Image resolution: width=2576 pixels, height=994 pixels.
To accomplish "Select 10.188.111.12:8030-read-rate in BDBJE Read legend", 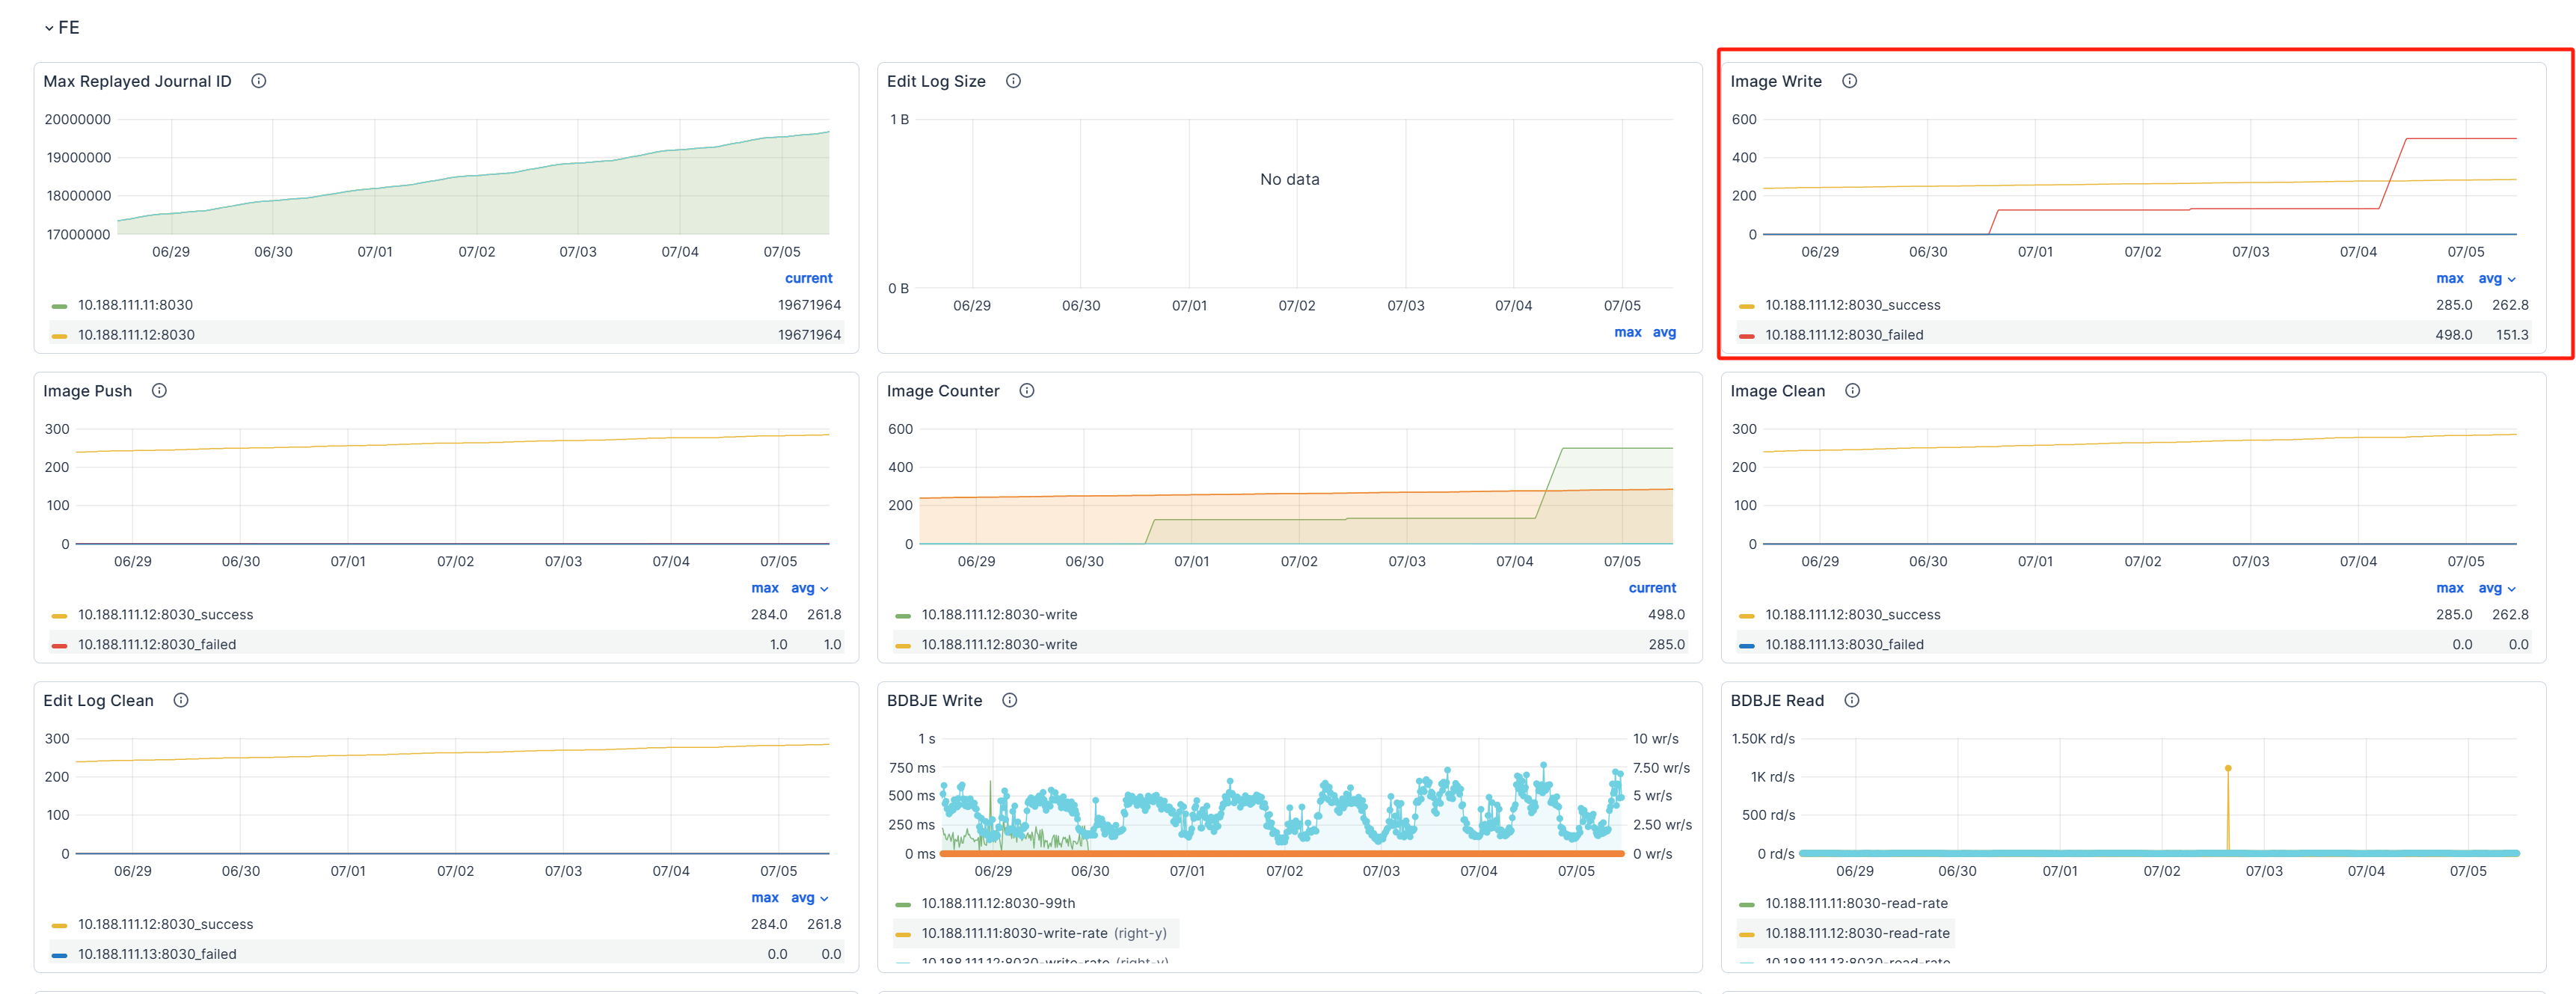I will click(1857, 933).
